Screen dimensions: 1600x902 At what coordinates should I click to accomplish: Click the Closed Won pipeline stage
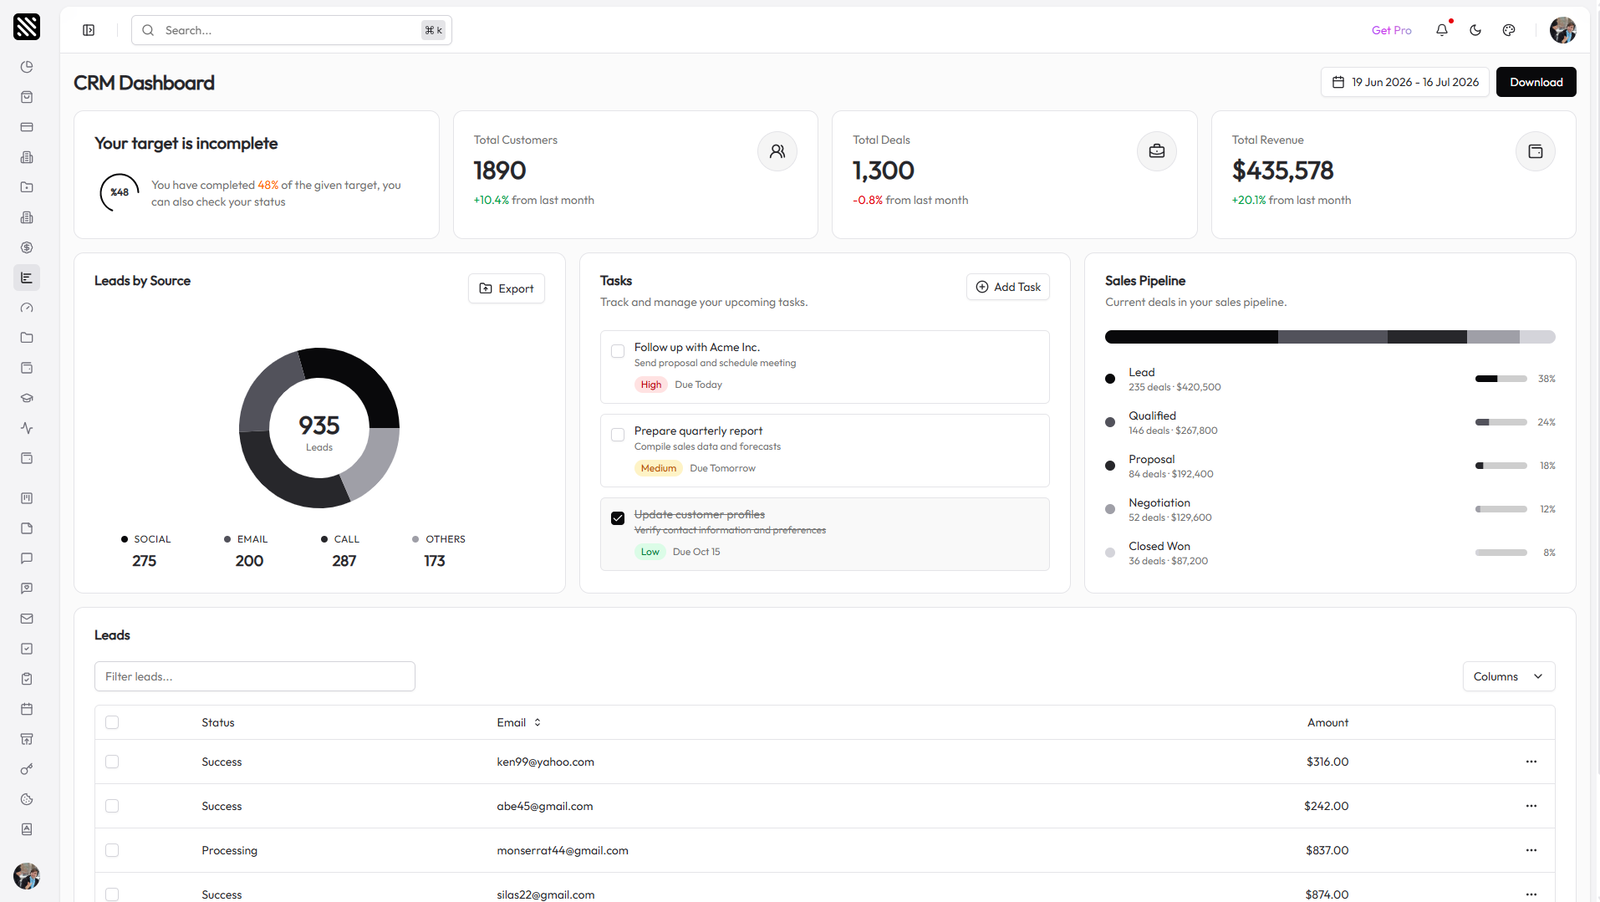click(1330, 553)
